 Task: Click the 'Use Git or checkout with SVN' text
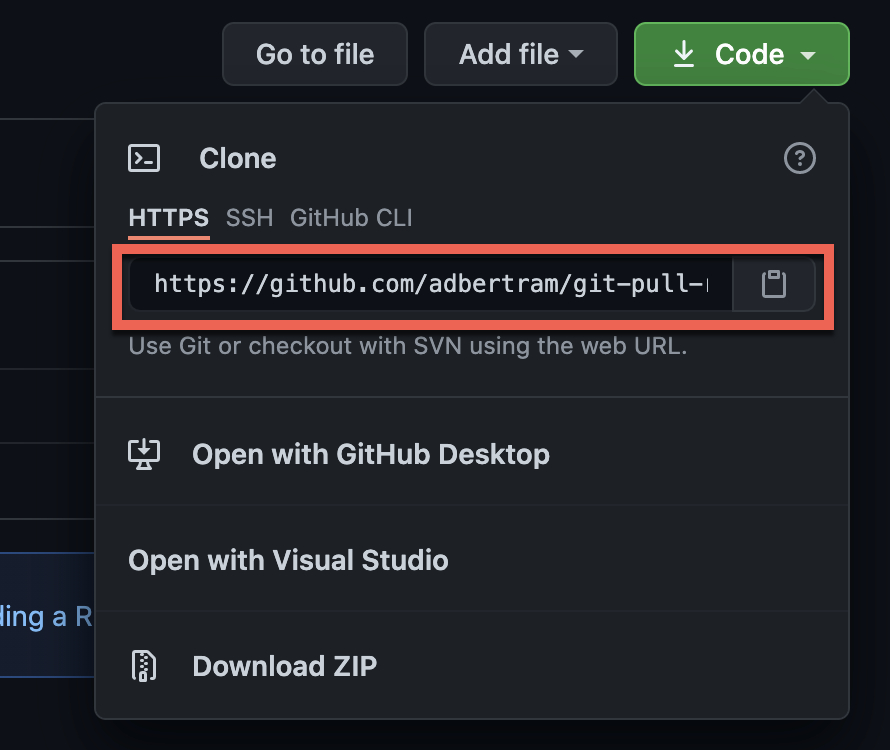tap(408, 346)
